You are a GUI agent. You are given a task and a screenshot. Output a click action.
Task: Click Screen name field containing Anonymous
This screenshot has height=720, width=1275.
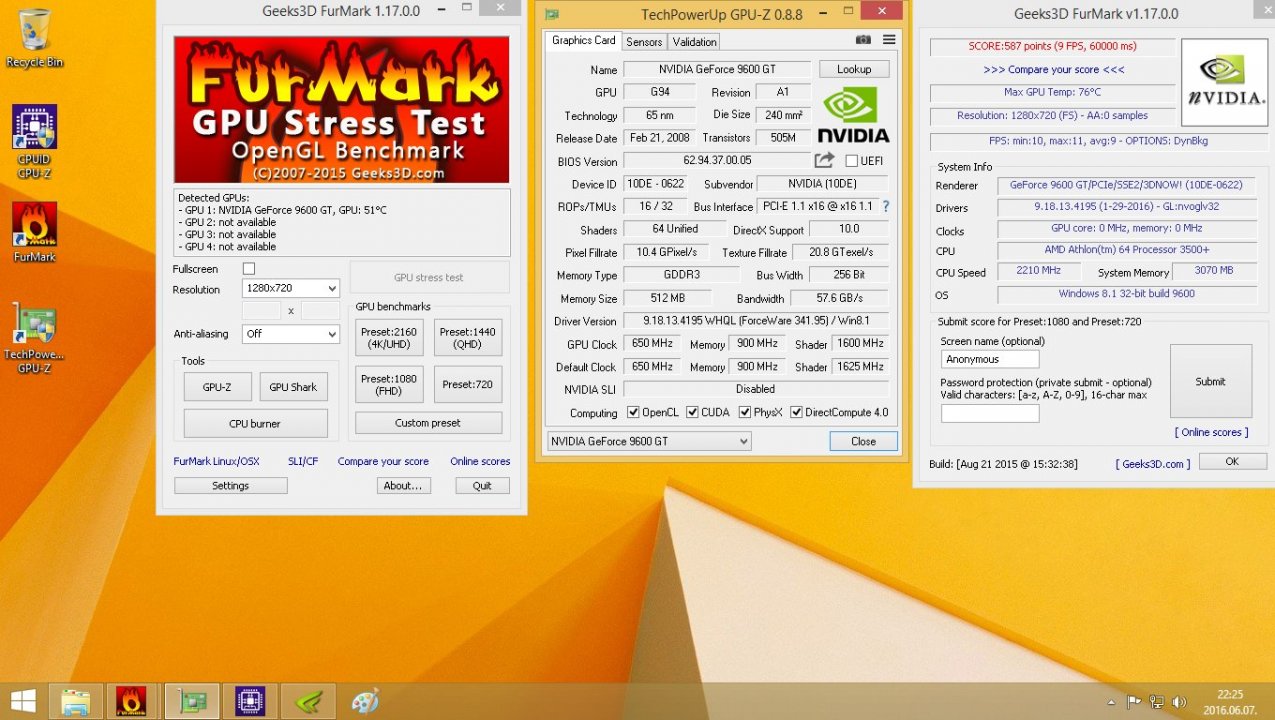pyautogui.click(x=990, y=359)
